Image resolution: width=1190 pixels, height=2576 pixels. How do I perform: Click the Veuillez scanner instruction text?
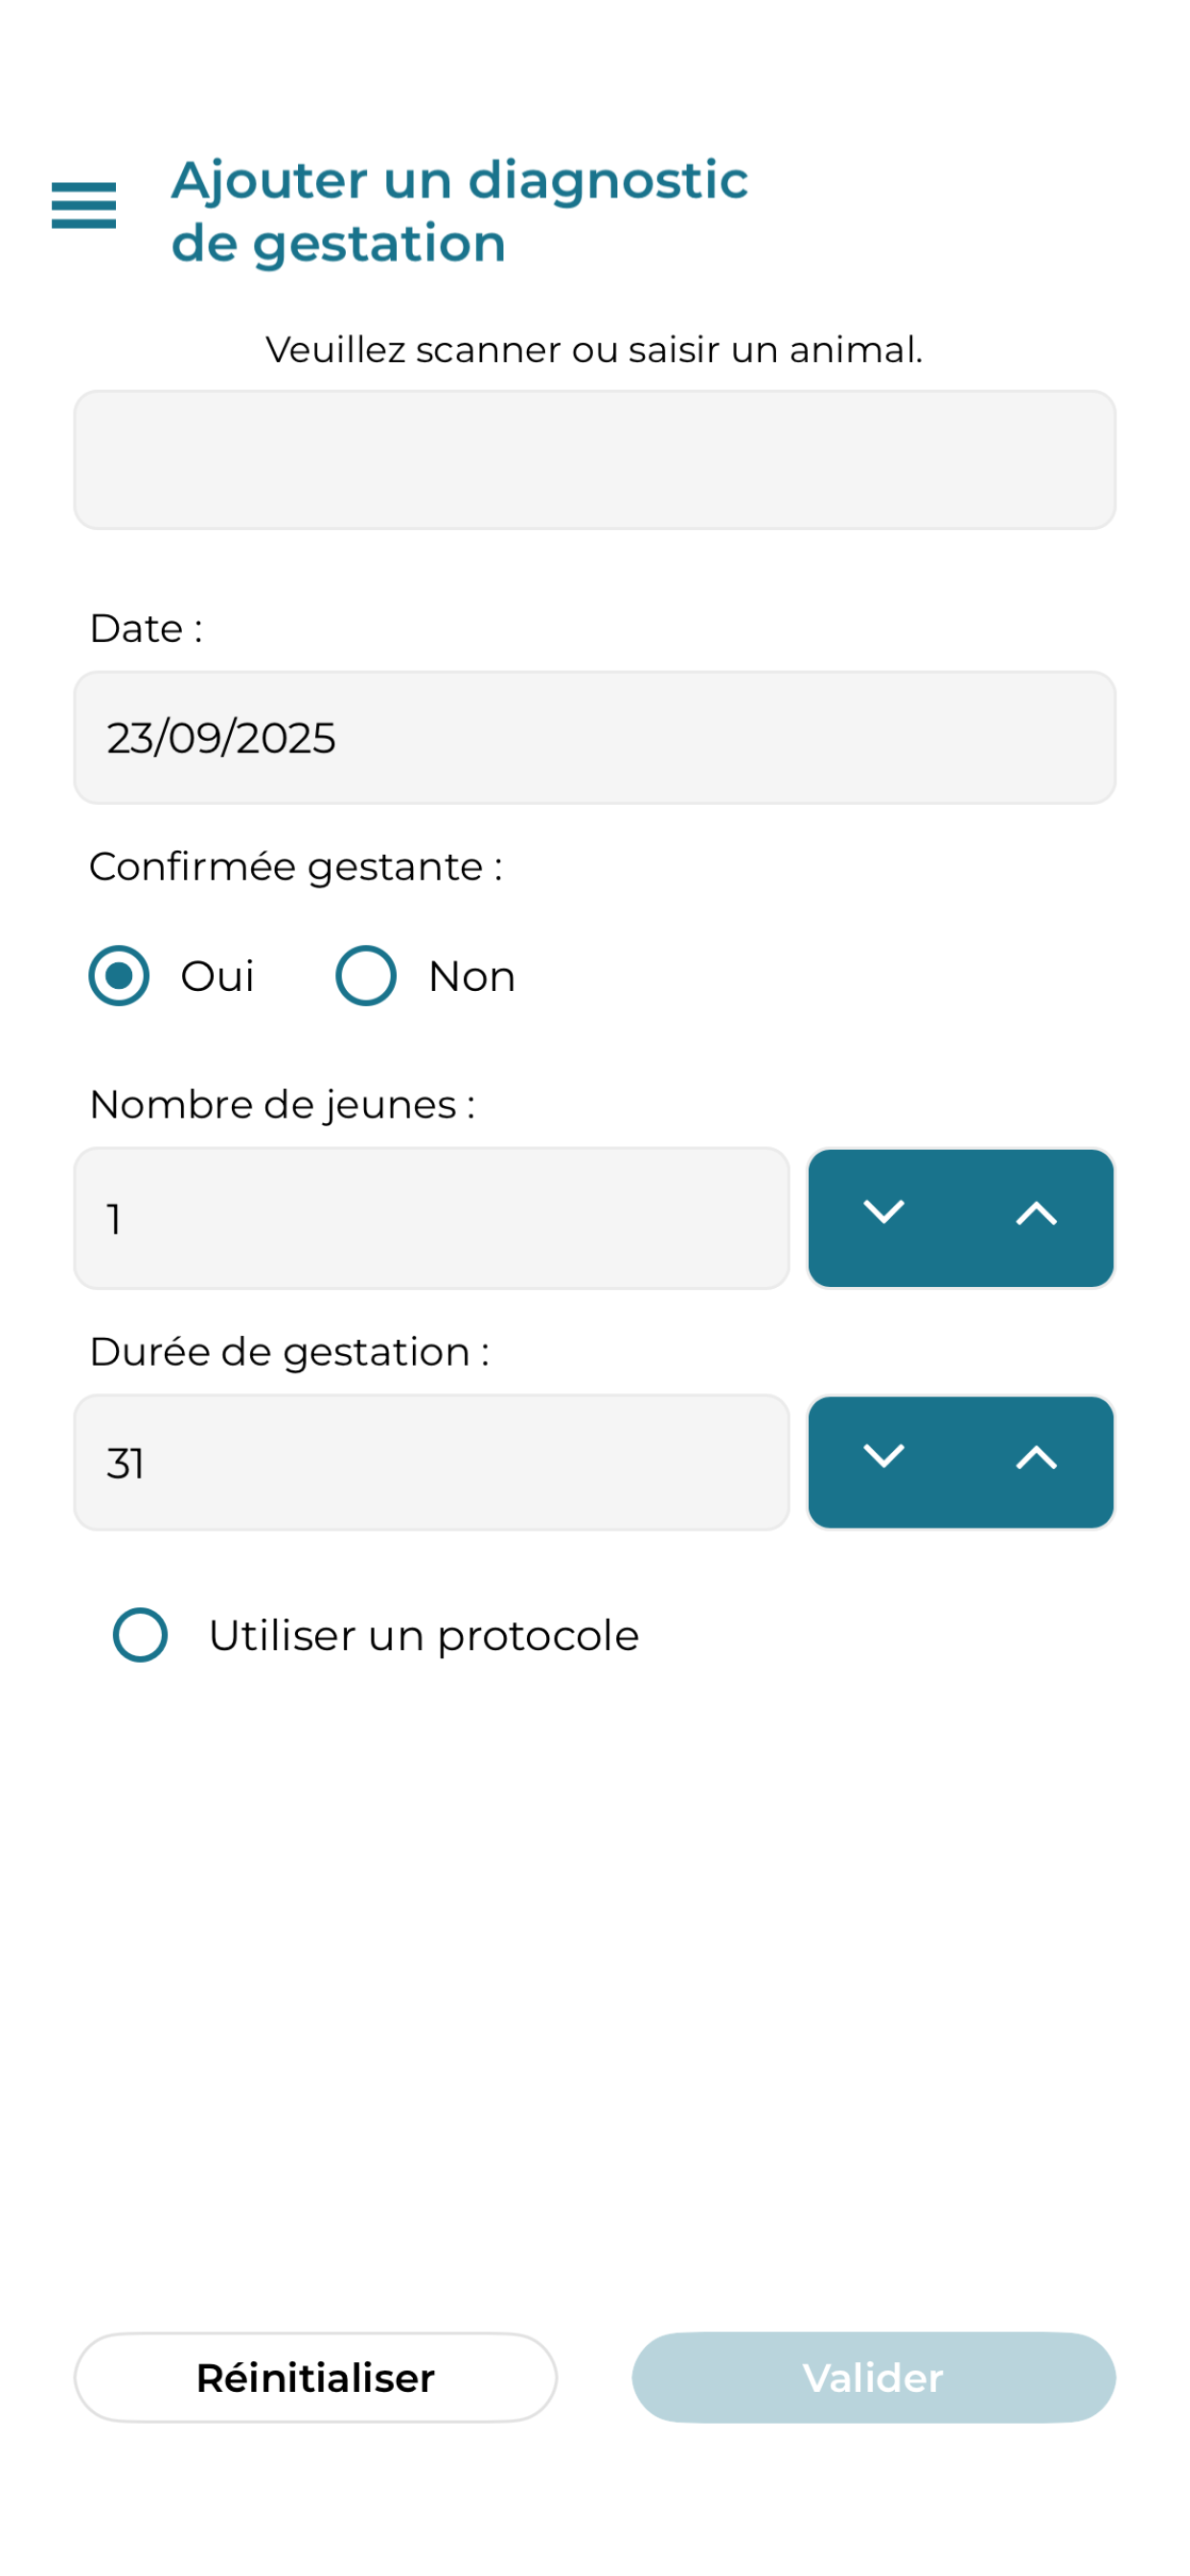tap(595, 349)
